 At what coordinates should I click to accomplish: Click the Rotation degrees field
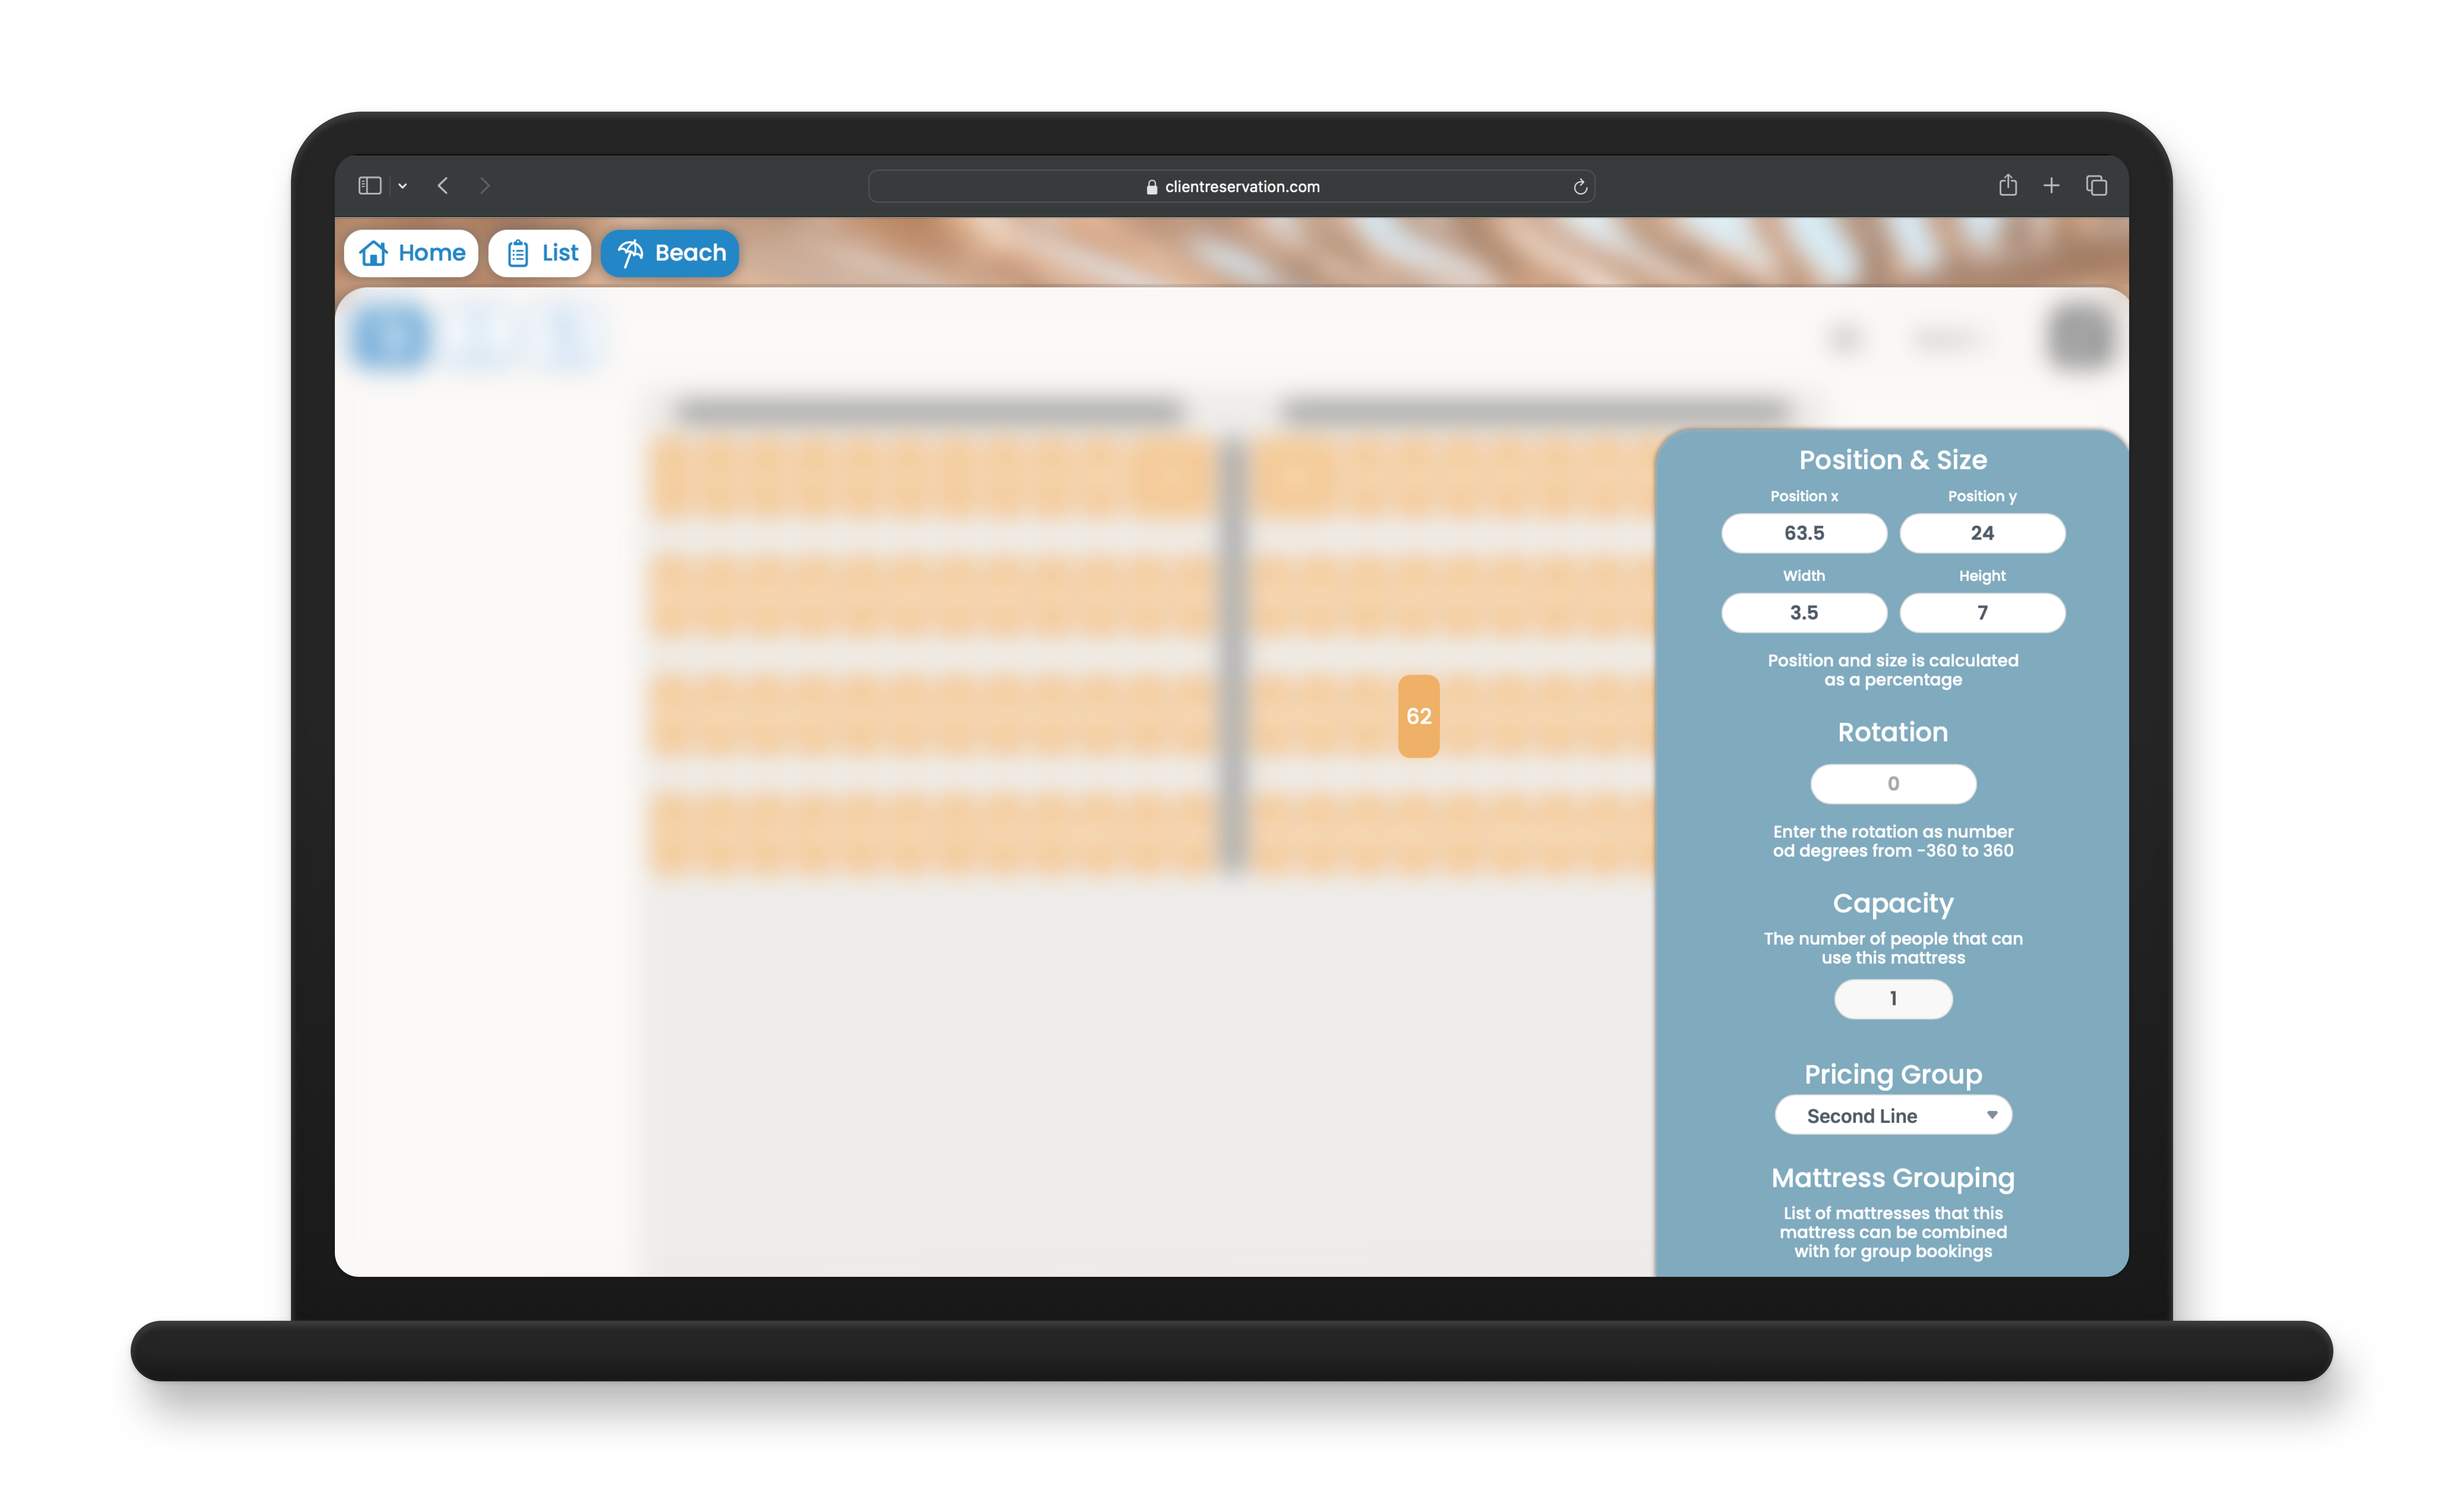(x=1893, y=784)
